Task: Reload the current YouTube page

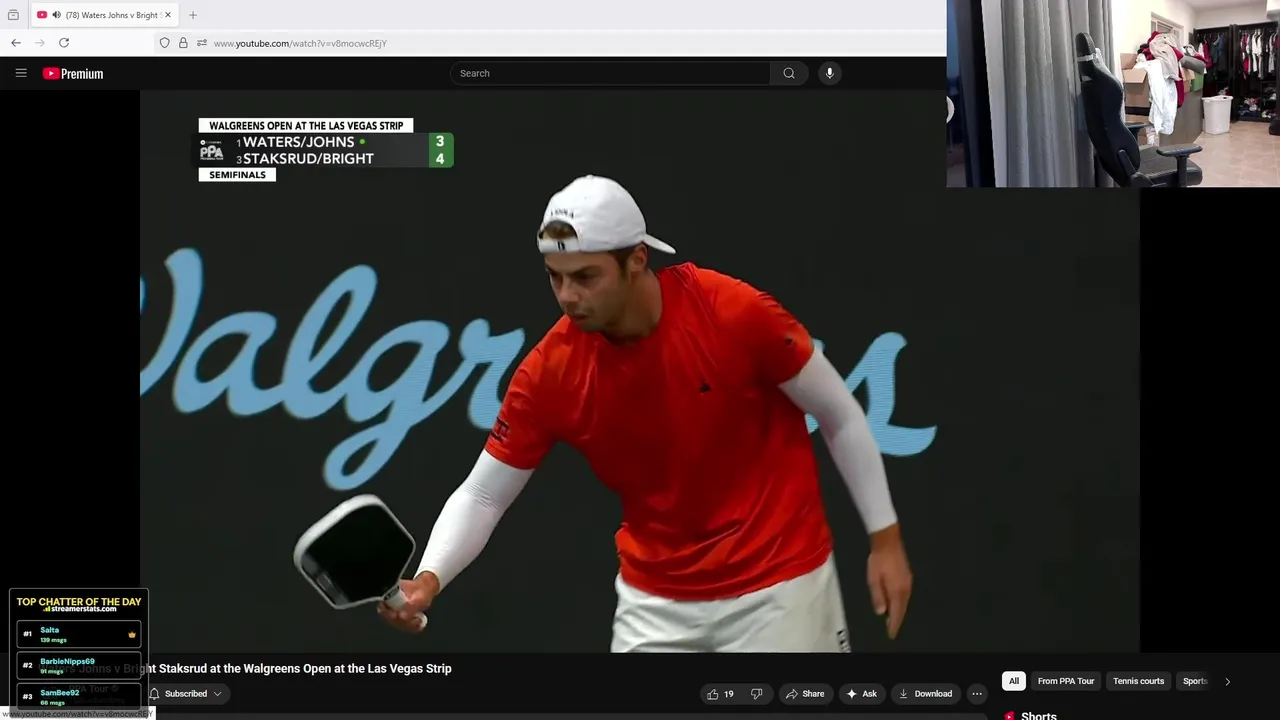Action: pos(64,43)
